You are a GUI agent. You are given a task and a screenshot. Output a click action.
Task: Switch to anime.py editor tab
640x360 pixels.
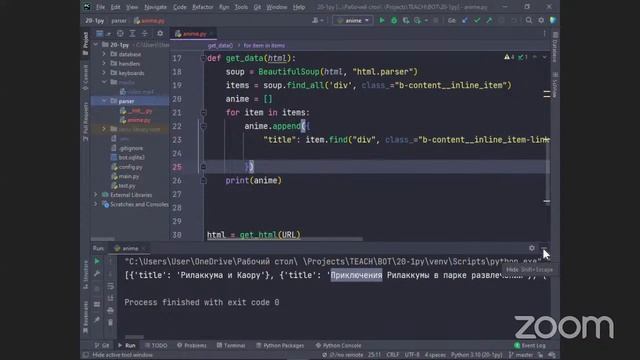pyautogui.click(x=193, y=34)
